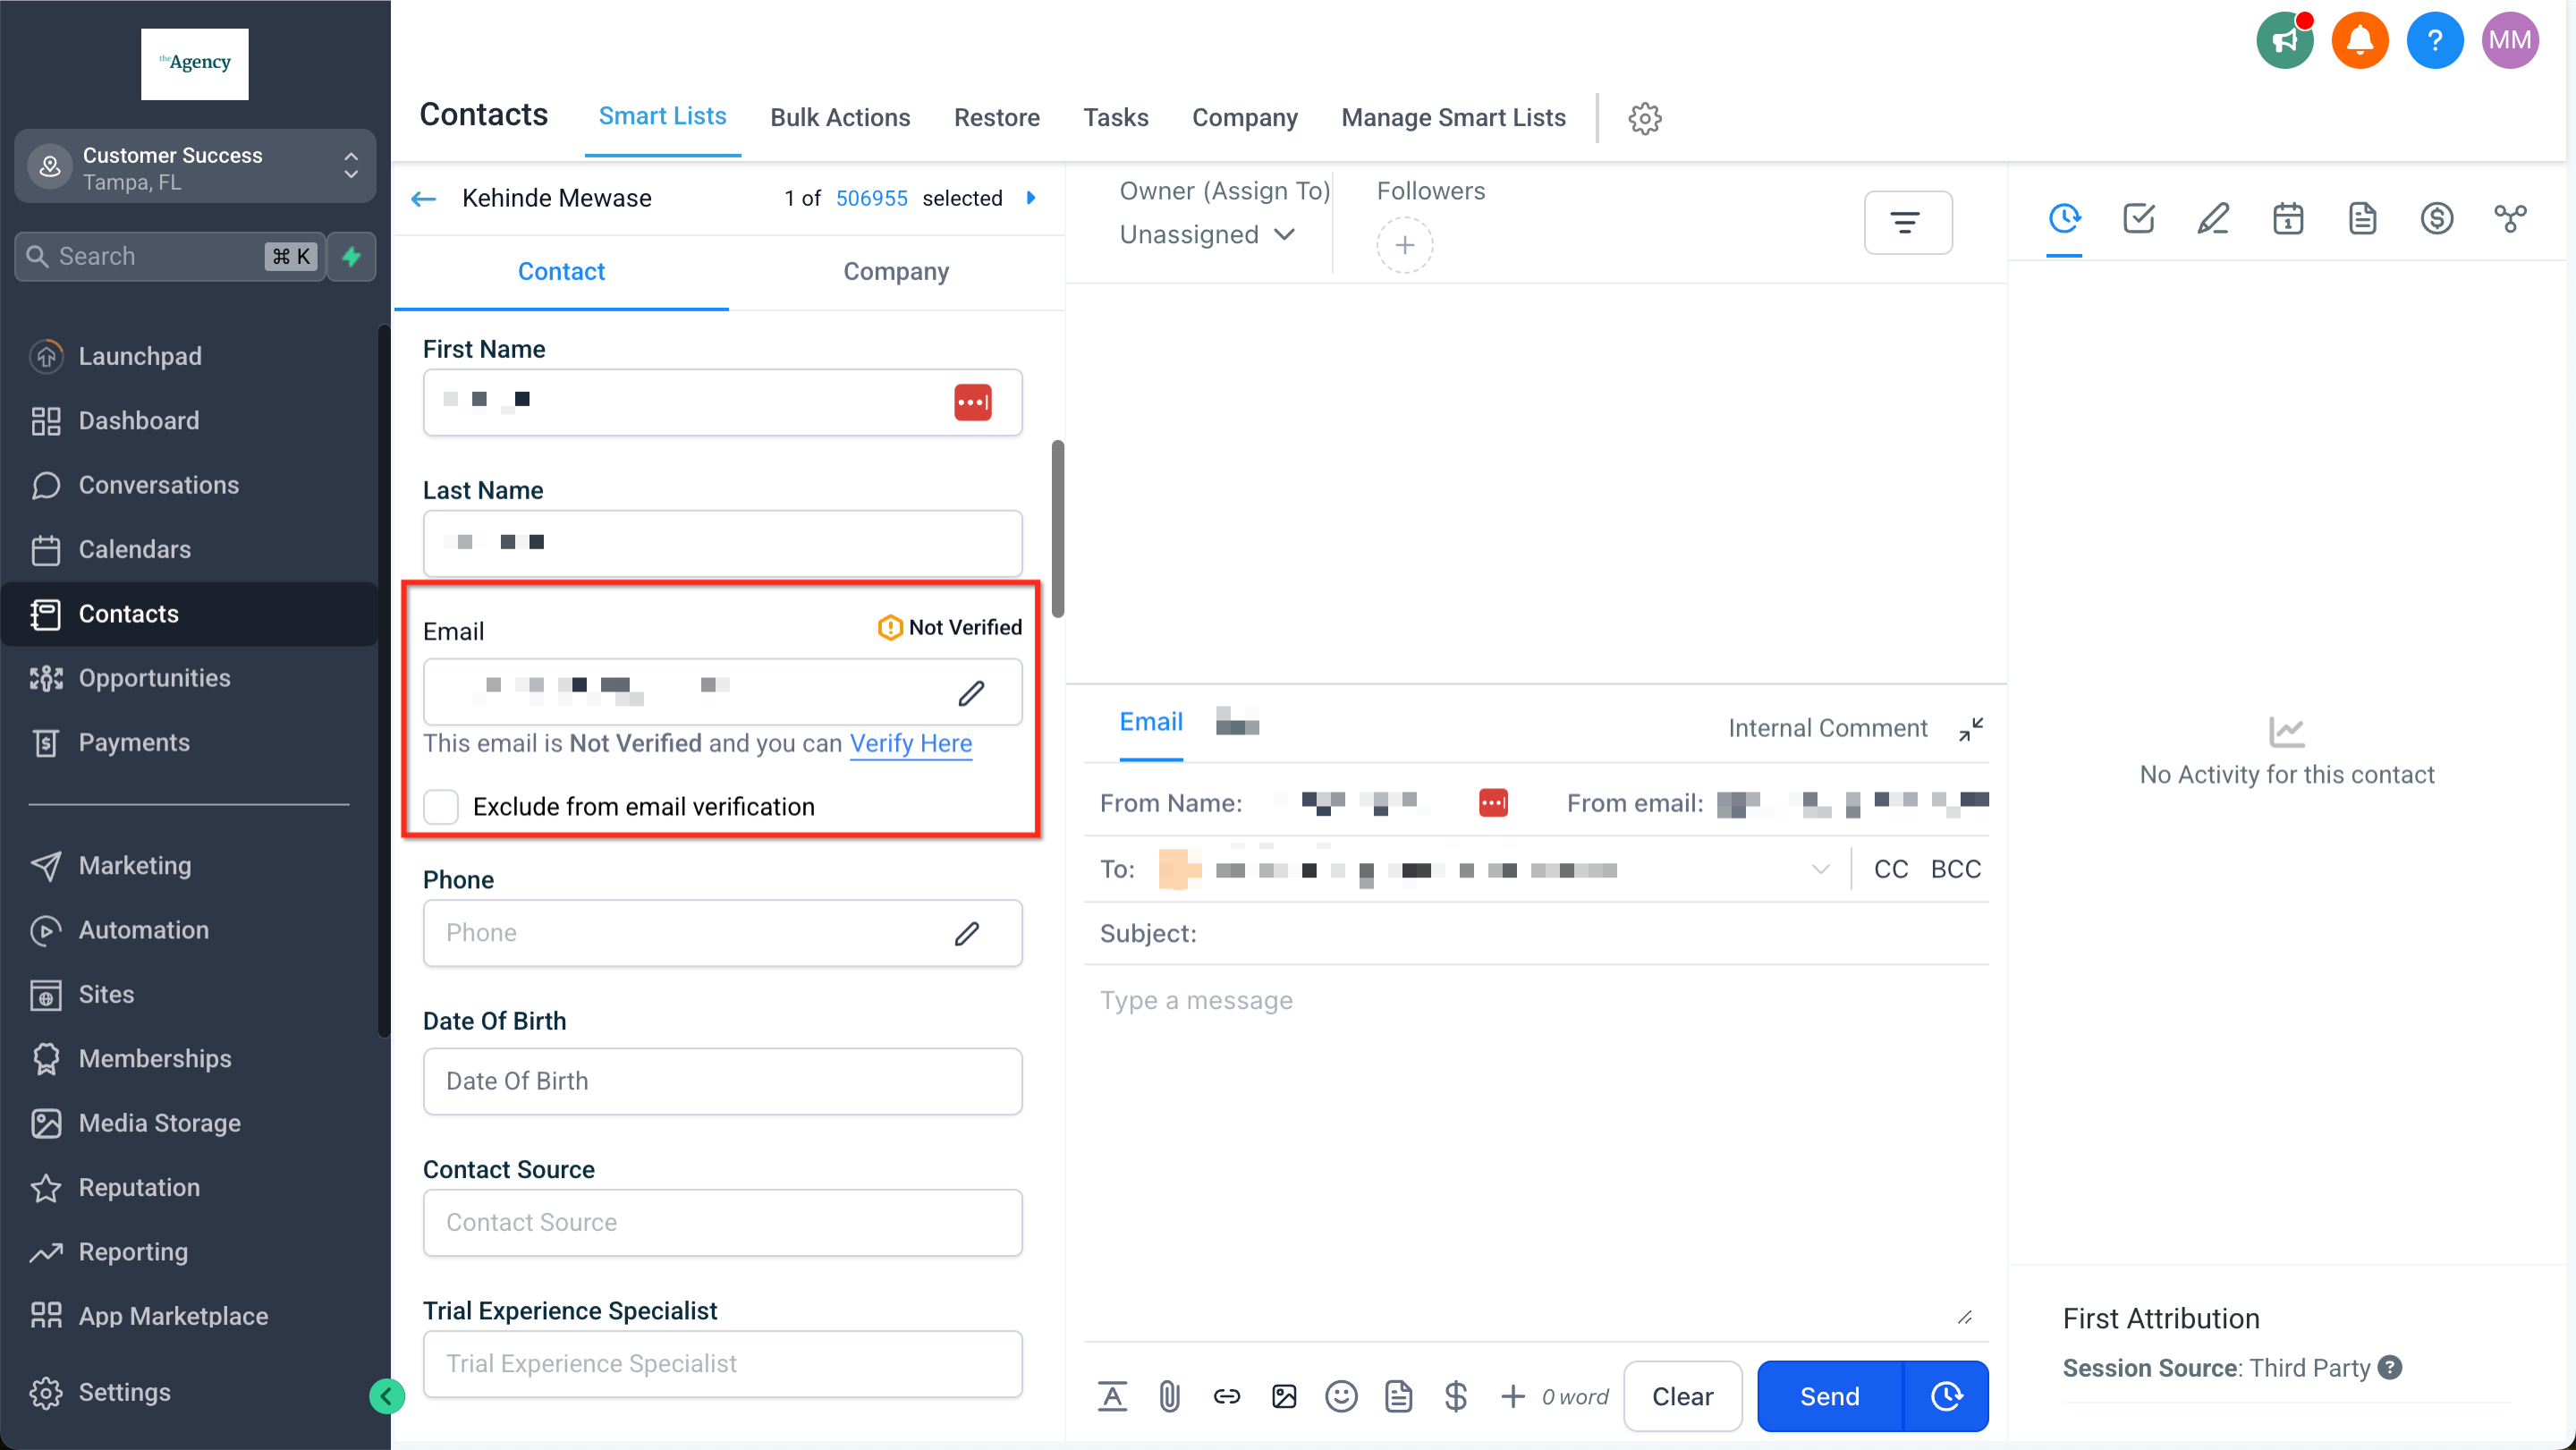Click into the Subject field
Image resolution: width=2576 pixels, height=1450 pixels.
[x=1590, y=933]
